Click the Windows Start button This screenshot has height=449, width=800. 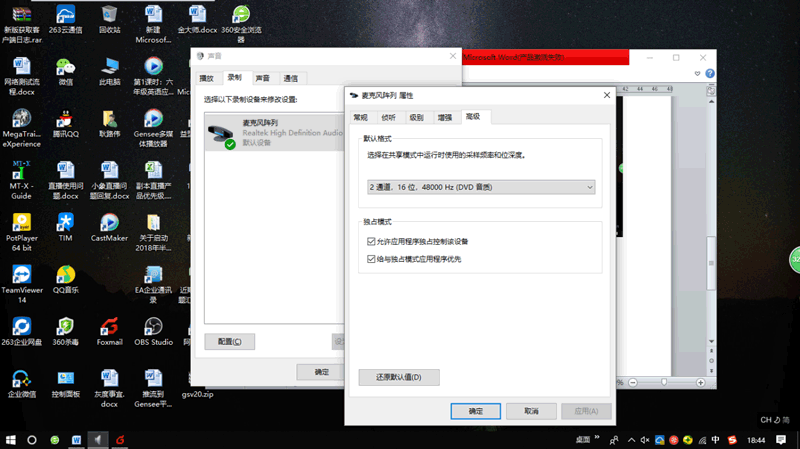point(11,439)
